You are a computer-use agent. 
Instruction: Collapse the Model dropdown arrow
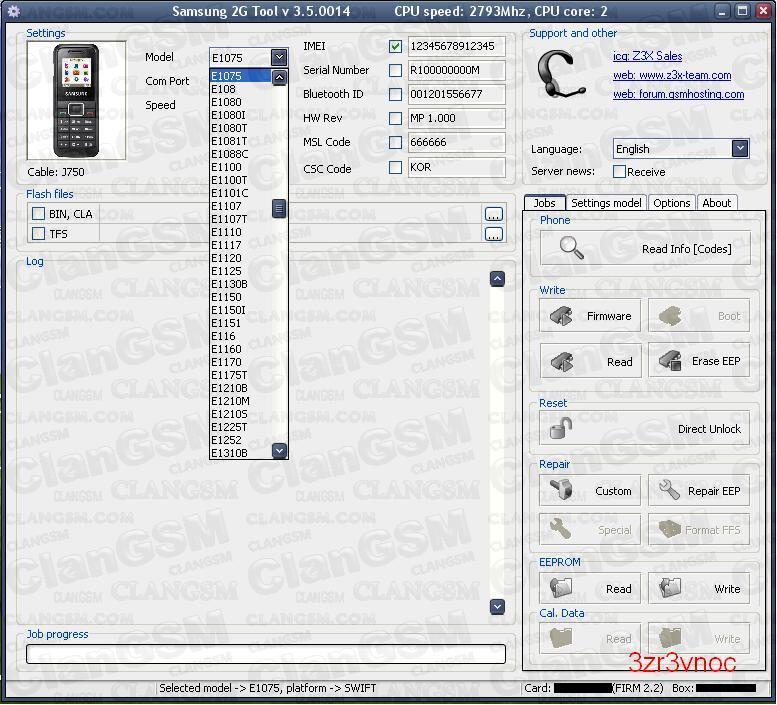coord(279,57)
